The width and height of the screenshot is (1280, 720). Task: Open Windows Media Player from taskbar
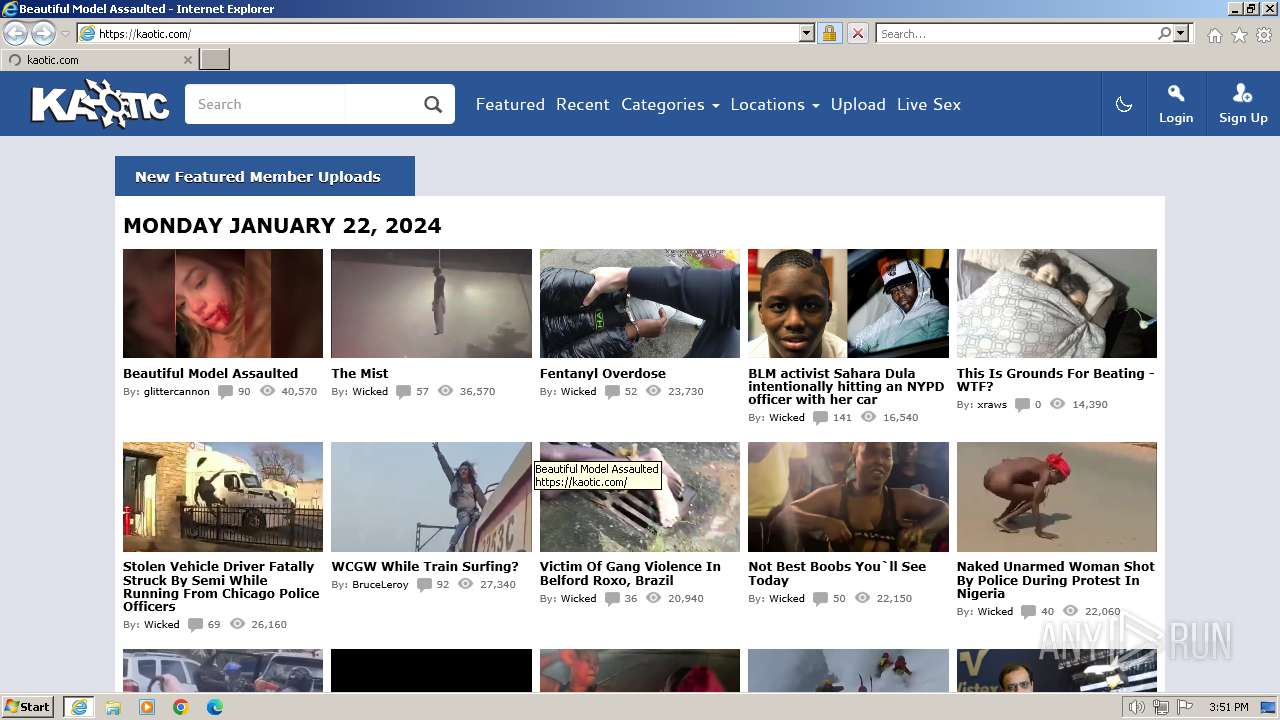(x=147, y=707)
